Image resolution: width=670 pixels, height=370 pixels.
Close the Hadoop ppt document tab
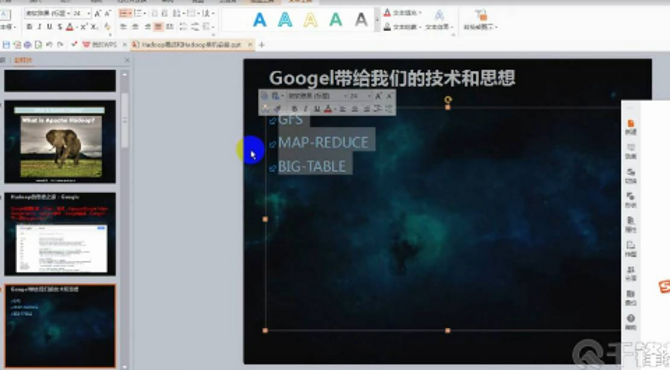click(x=250, y=44)
